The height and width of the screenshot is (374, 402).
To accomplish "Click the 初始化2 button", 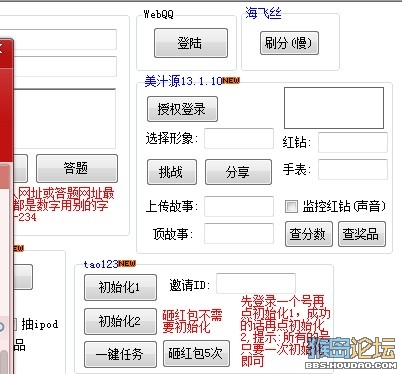I will pyautogui.click(x=120, y=321).
